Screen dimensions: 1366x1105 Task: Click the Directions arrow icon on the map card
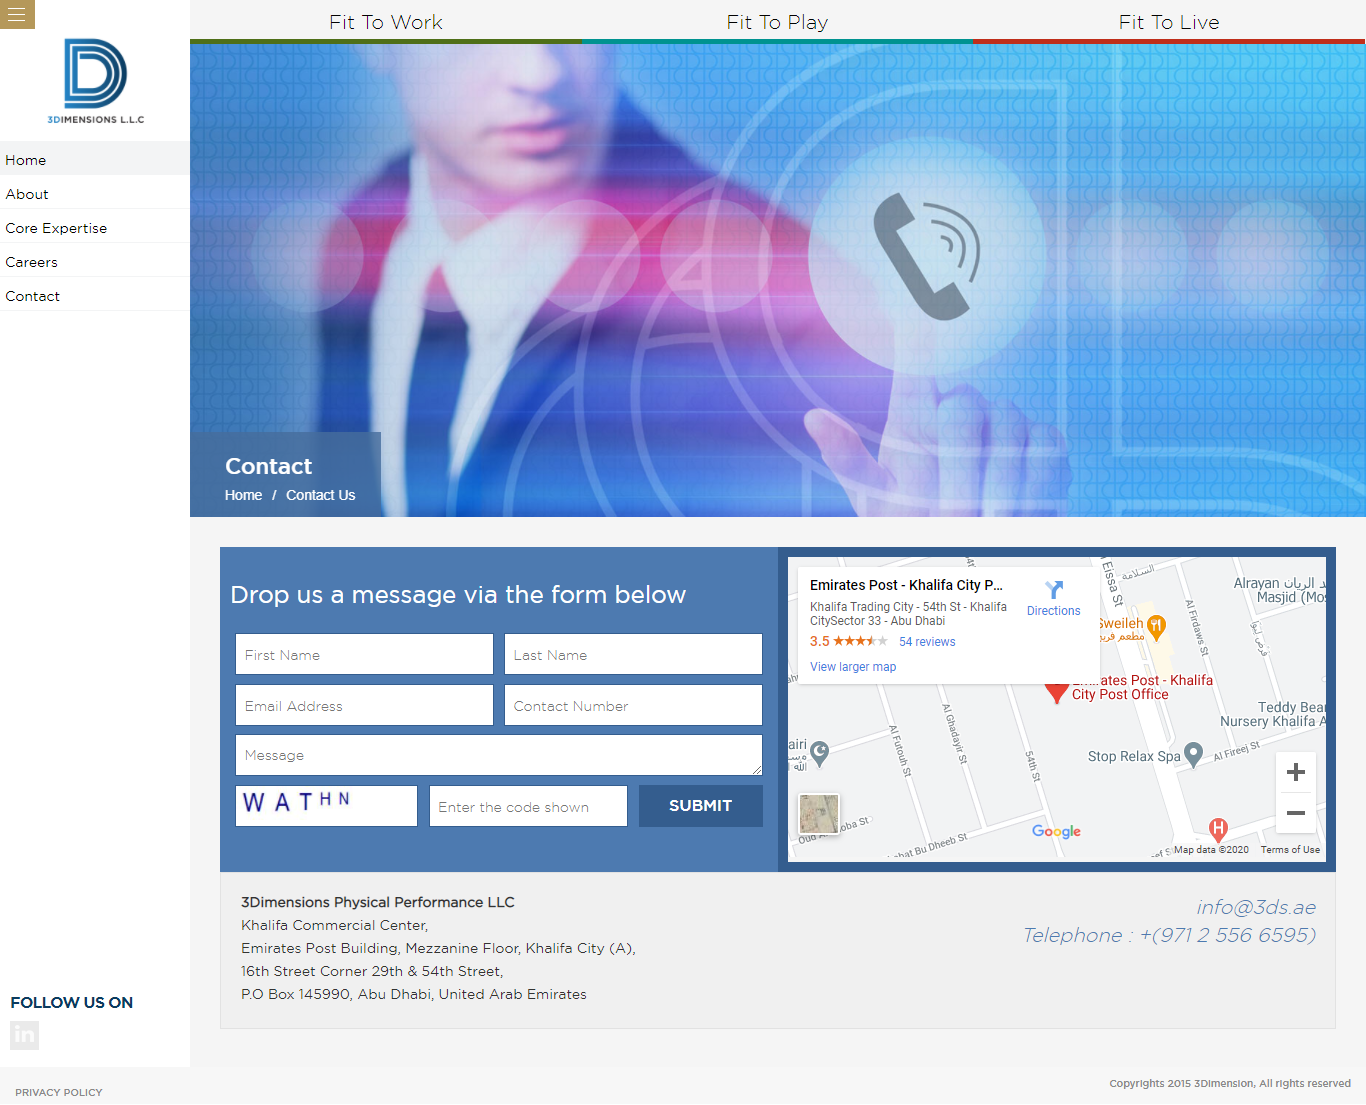[x=1054, y=589]
